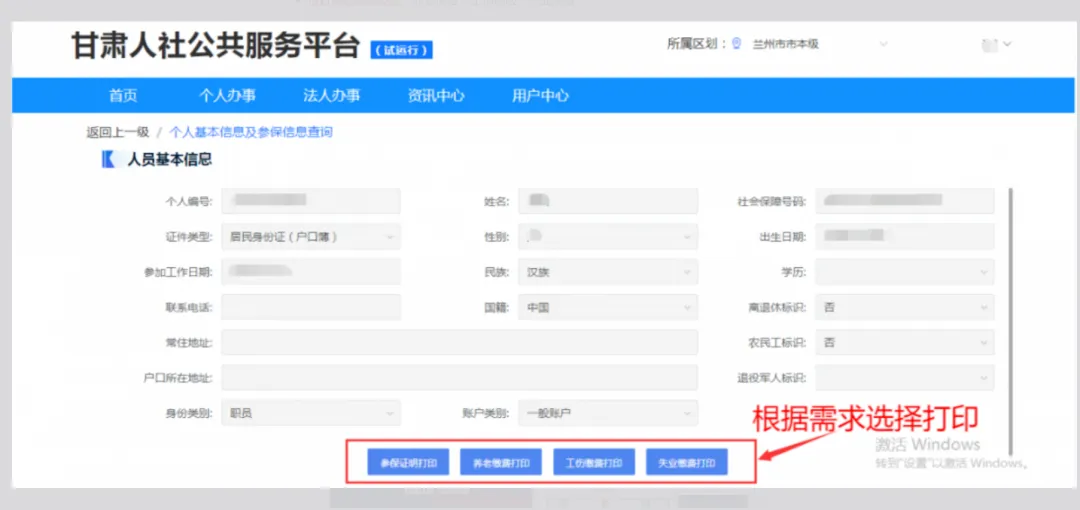Open the 民族 dropdown showing 汉族
Image resolution: width=1080 pixels, height=510 pixels.
[608, 272]
